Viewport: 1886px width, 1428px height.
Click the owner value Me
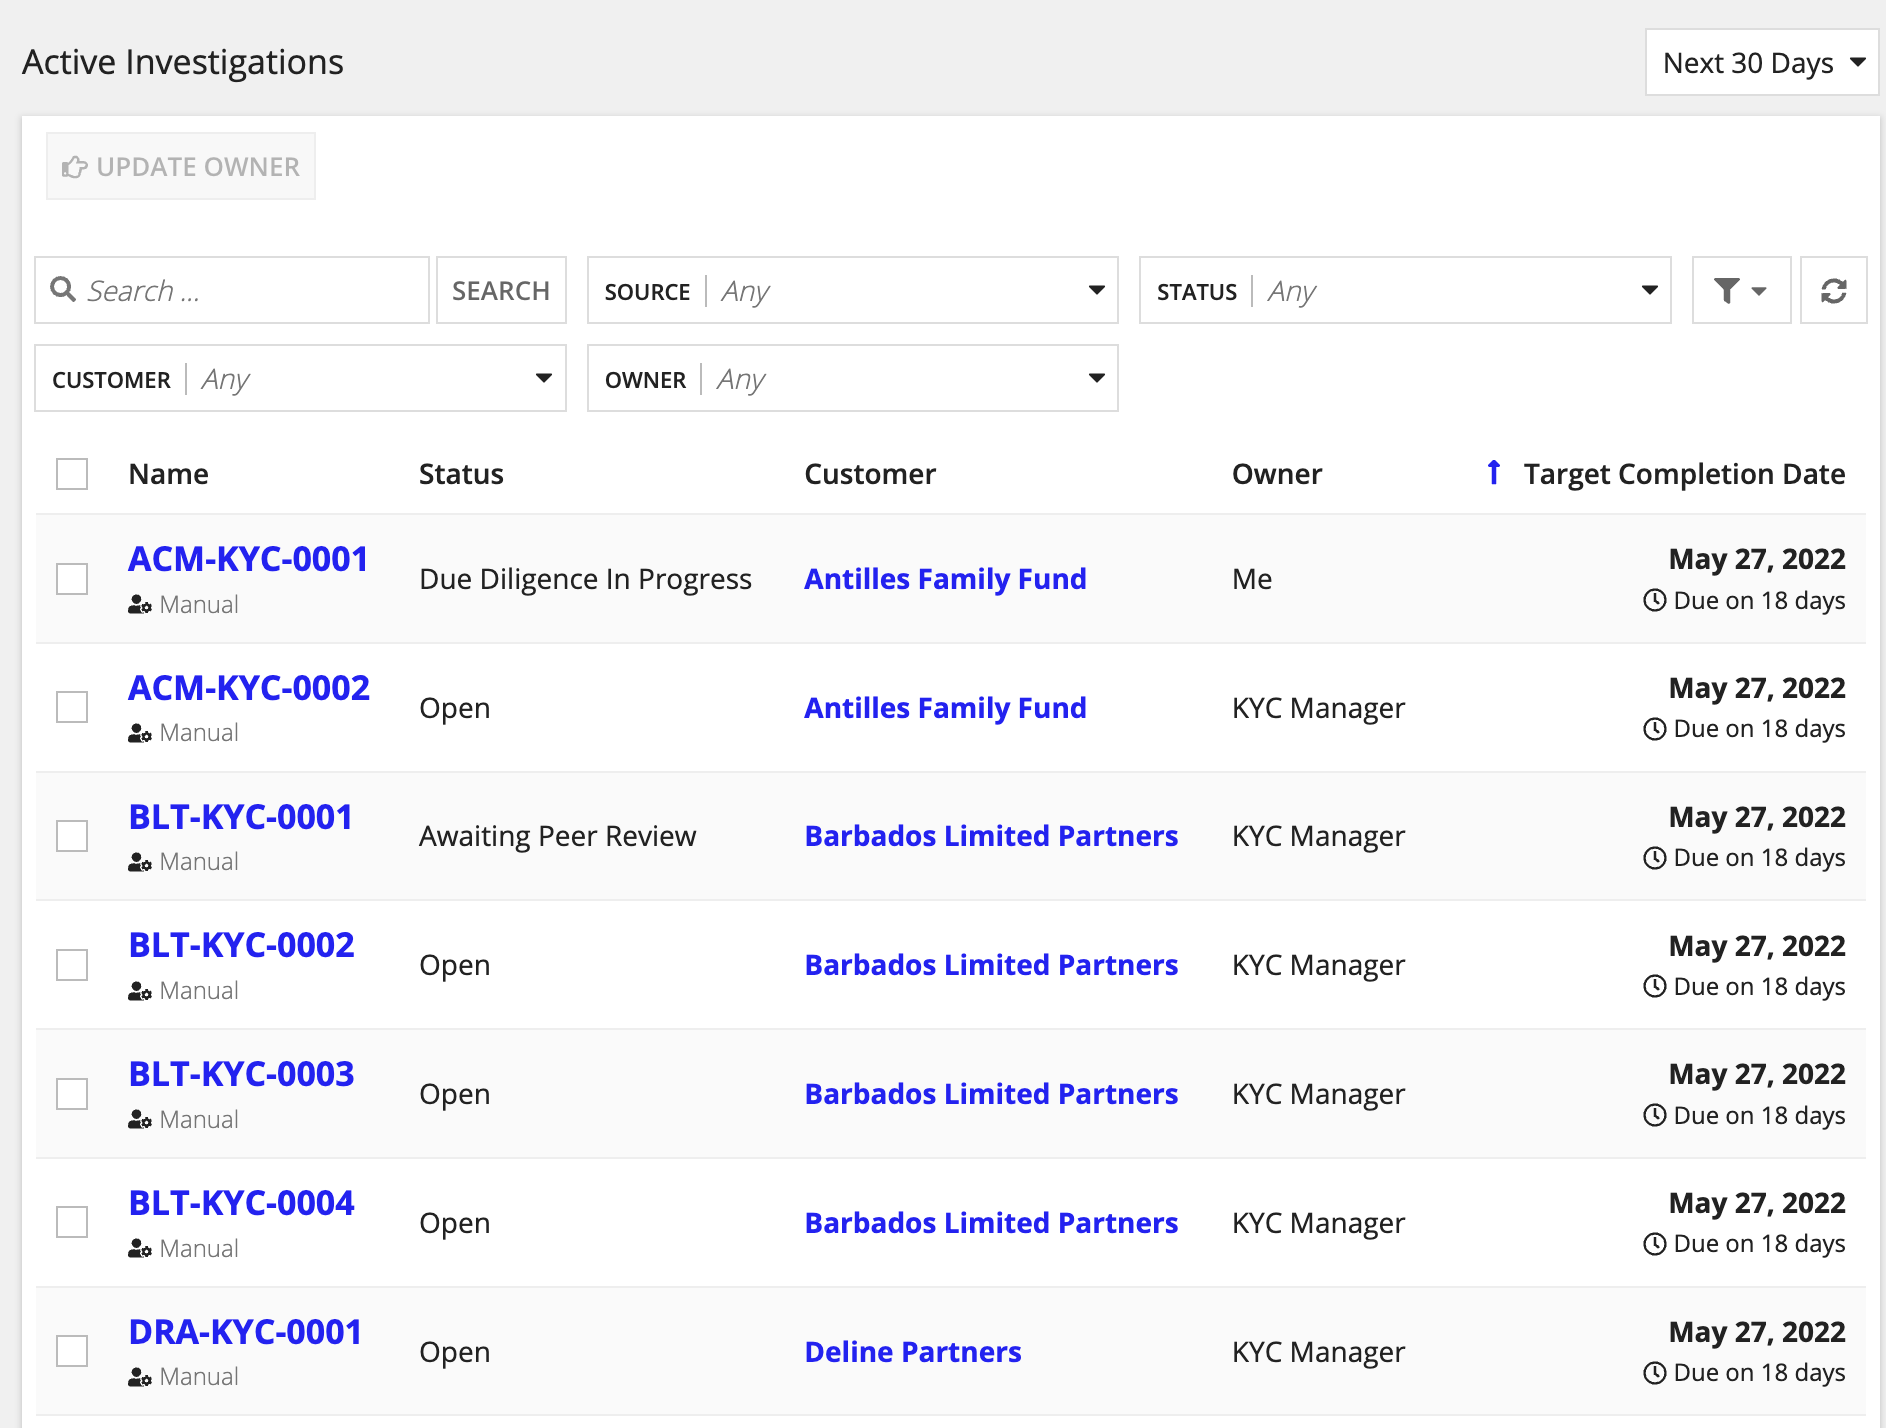point(1252,579)
